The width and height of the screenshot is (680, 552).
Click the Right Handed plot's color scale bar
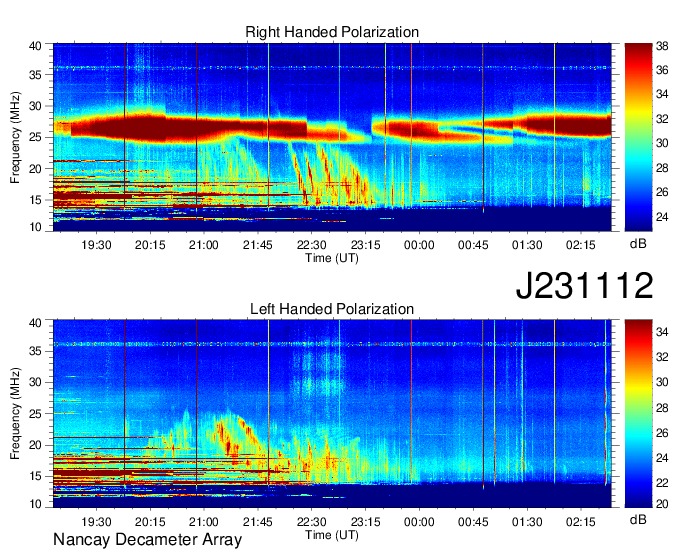(x=638, y=137)
